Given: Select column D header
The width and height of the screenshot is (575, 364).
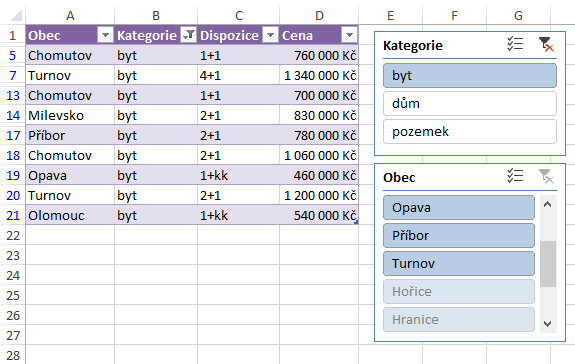Looking at the screenshot, I should 319,15.
